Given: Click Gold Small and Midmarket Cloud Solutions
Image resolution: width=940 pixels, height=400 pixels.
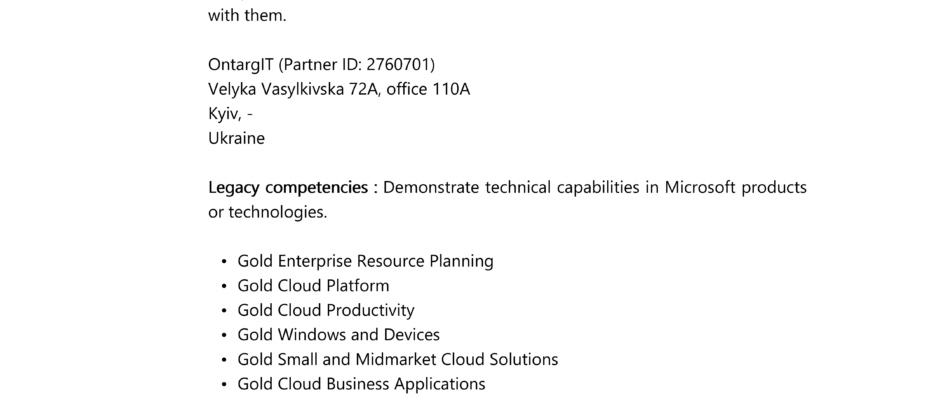Looking at the screenshot, I should point(397,359).
